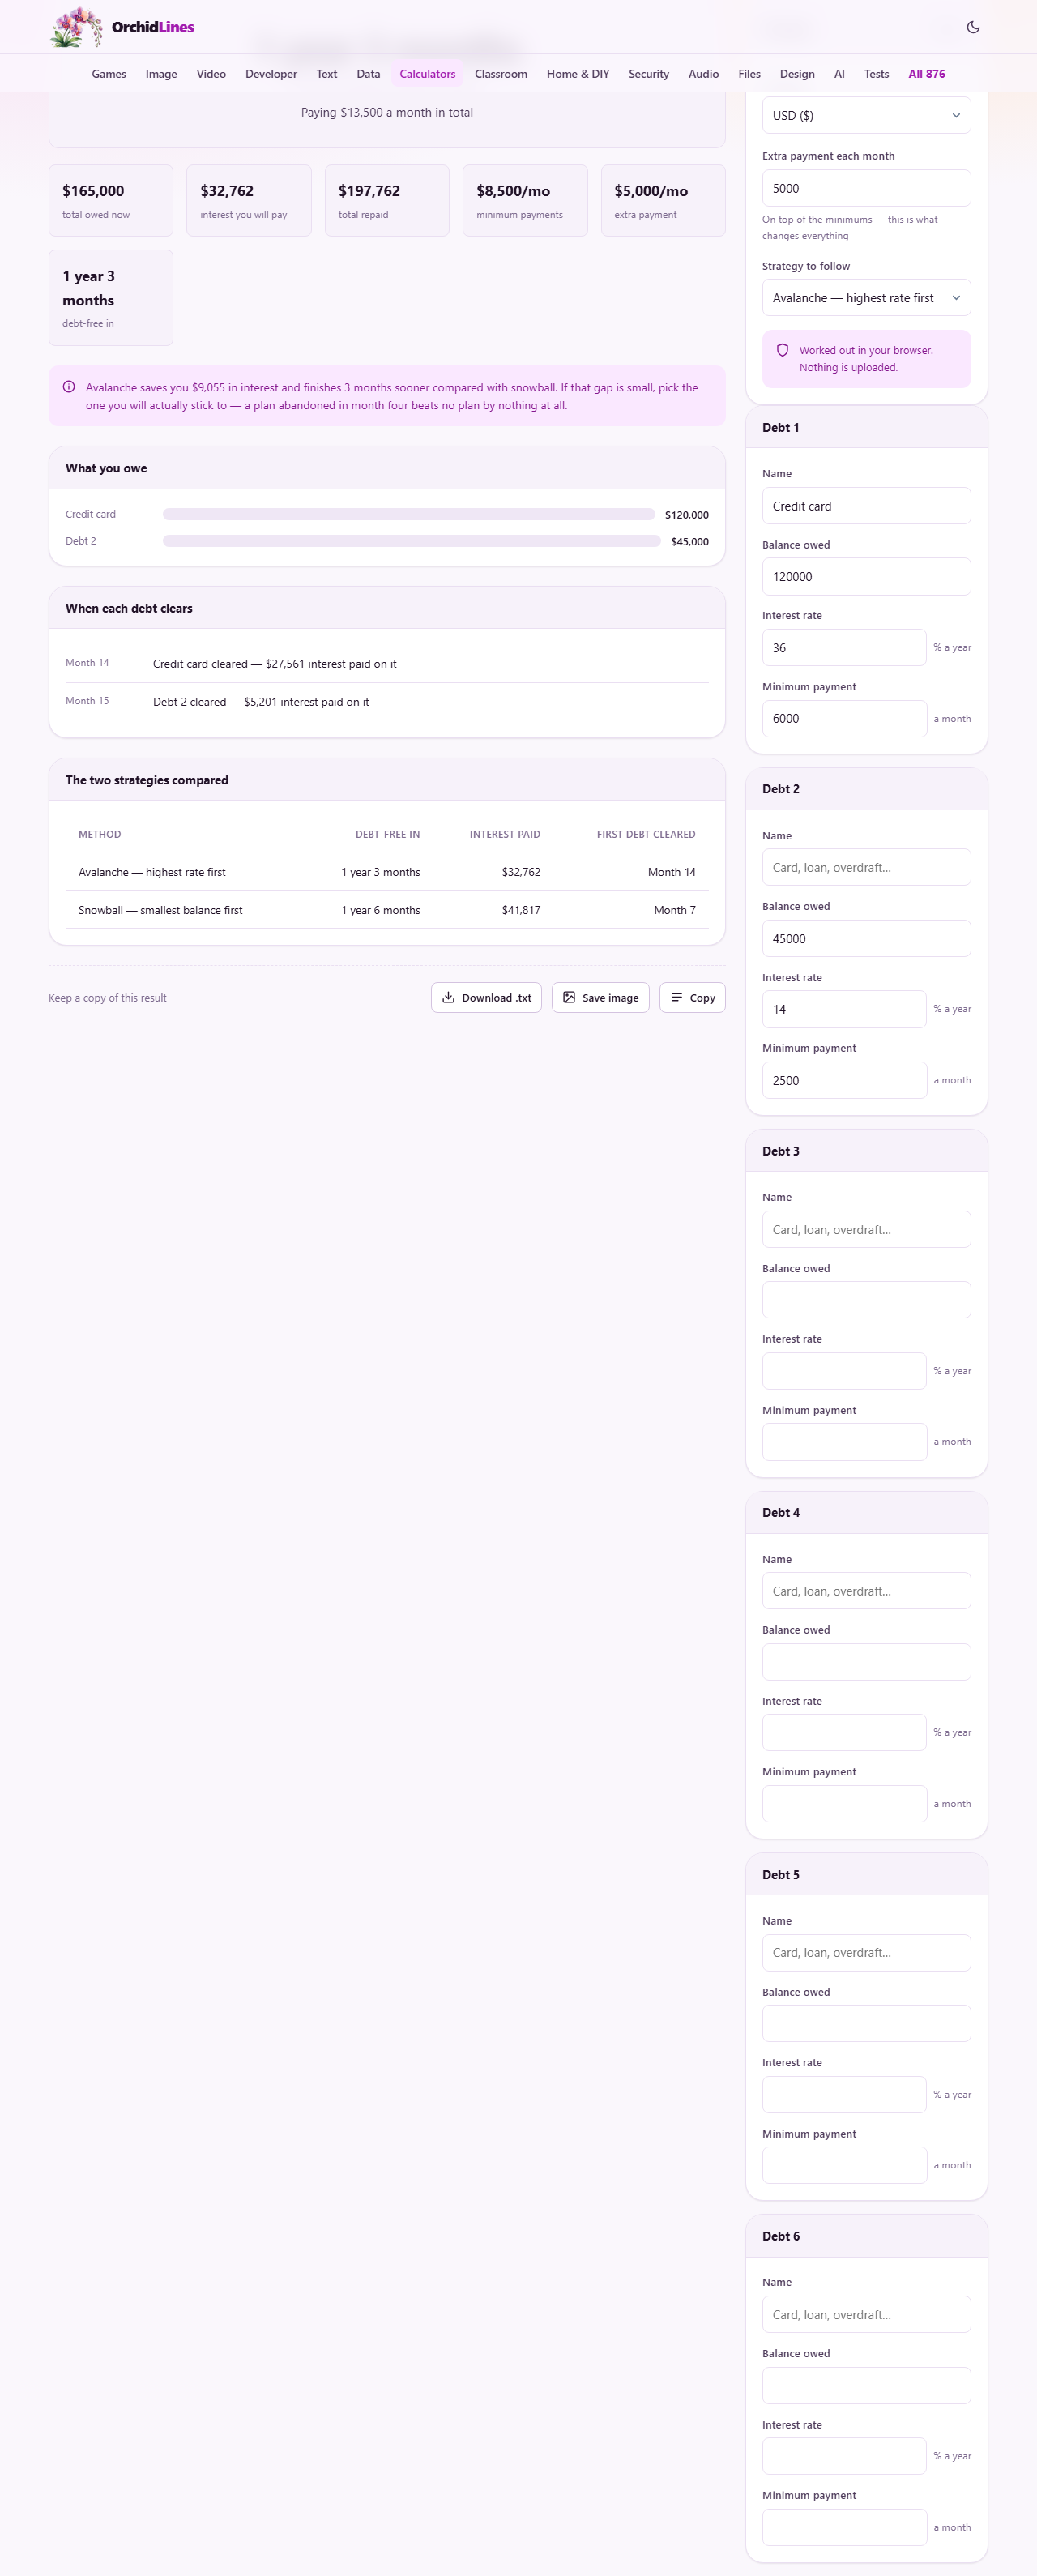
Task: Click the Debt 2 Interest rate field
Action: pos(844,1009)
